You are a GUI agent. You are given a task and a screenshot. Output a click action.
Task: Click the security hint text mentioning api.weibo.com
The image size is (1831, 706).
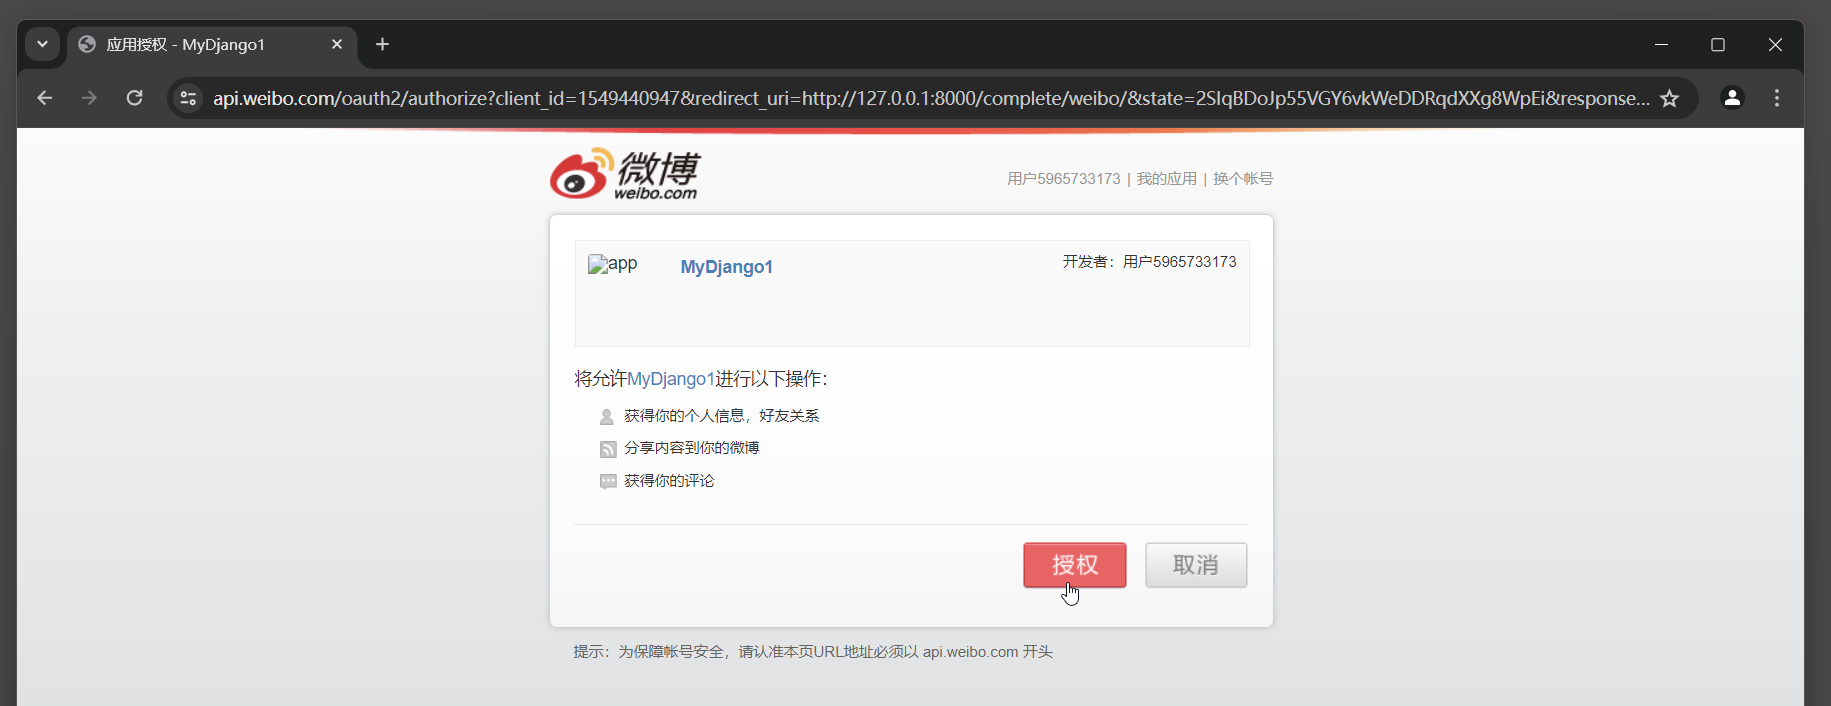pyautogui.click(x=813, y=652)
